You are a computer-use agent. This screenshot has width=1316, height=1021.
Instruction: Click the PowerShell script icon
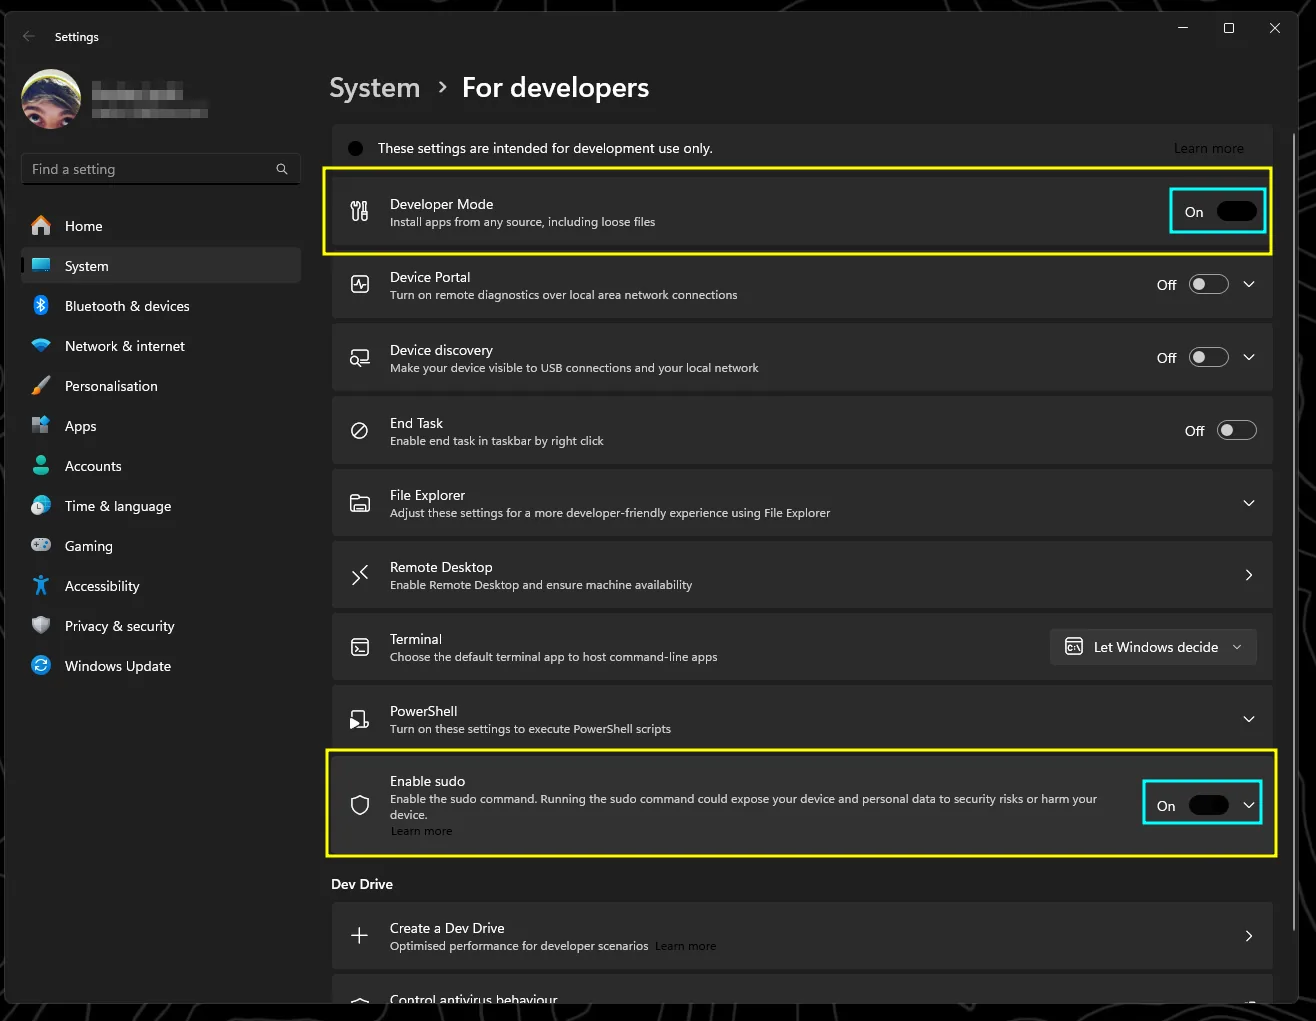click(360, 719)
